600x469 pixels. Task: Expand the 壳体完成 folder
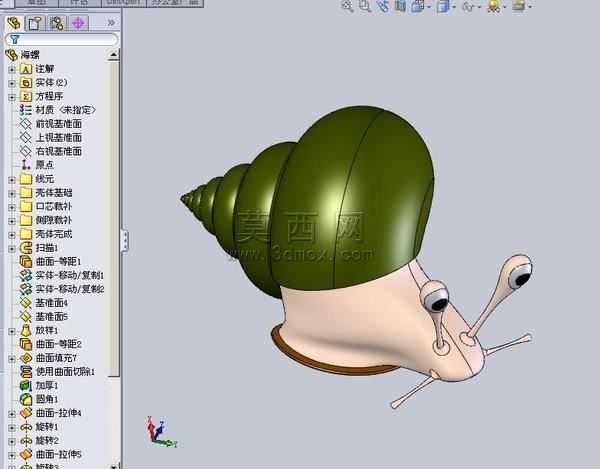[x=12, y=235]
